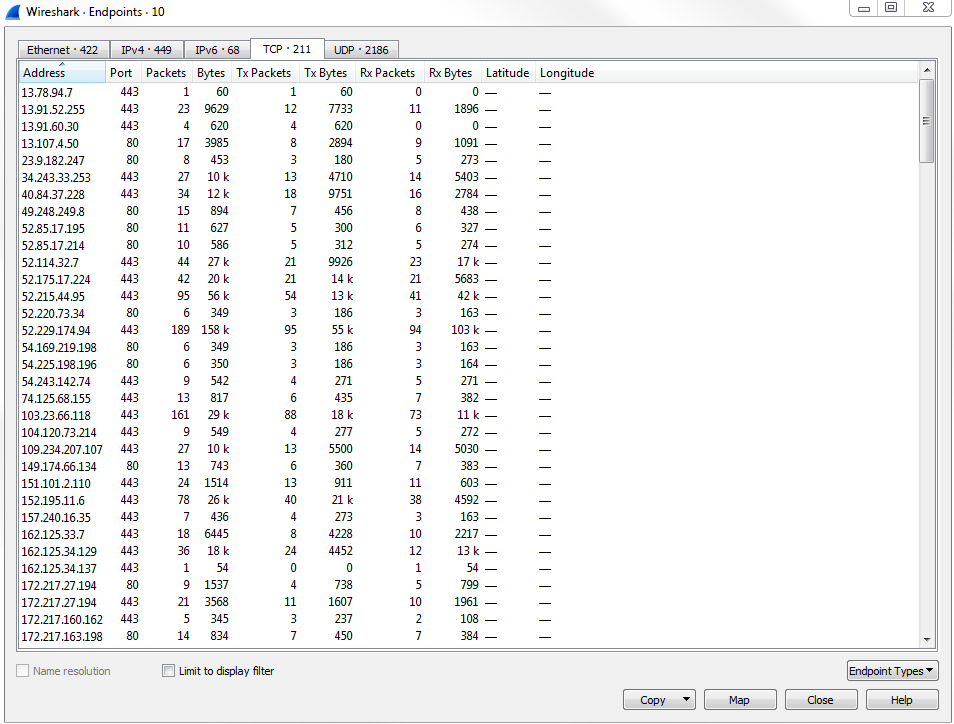Sort by the Address column header
954x724 pixels.
[x=62, y=72]
